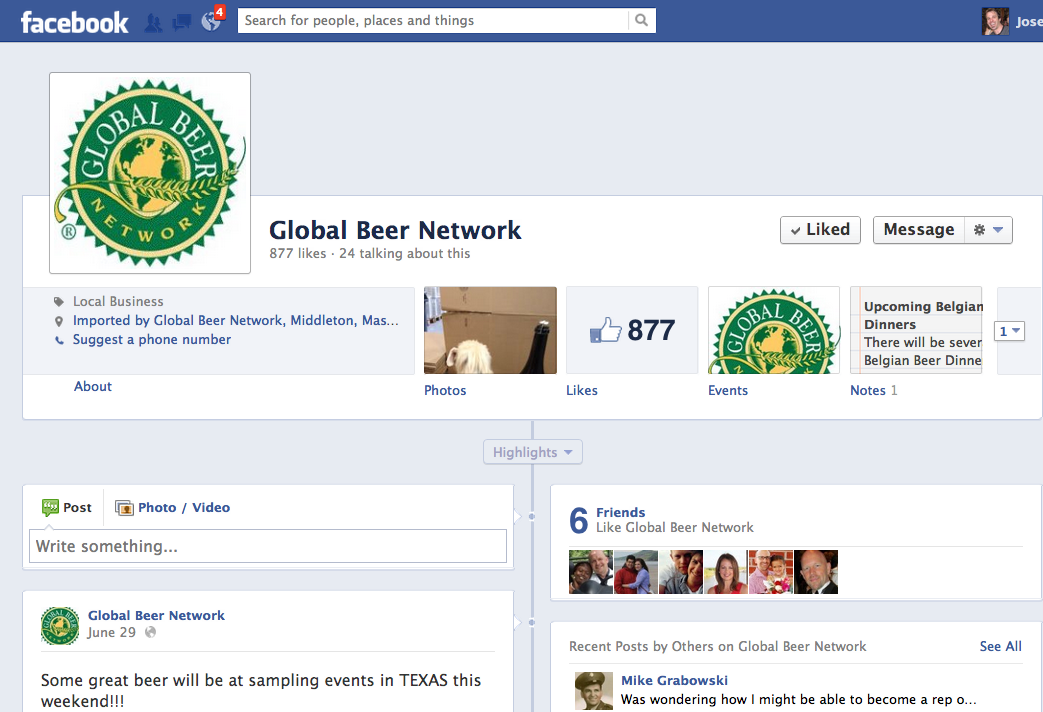The height and width of the screenshot is (712, 1043).
Task: Open second friend photo showing a couple
Action: point(636,572)
